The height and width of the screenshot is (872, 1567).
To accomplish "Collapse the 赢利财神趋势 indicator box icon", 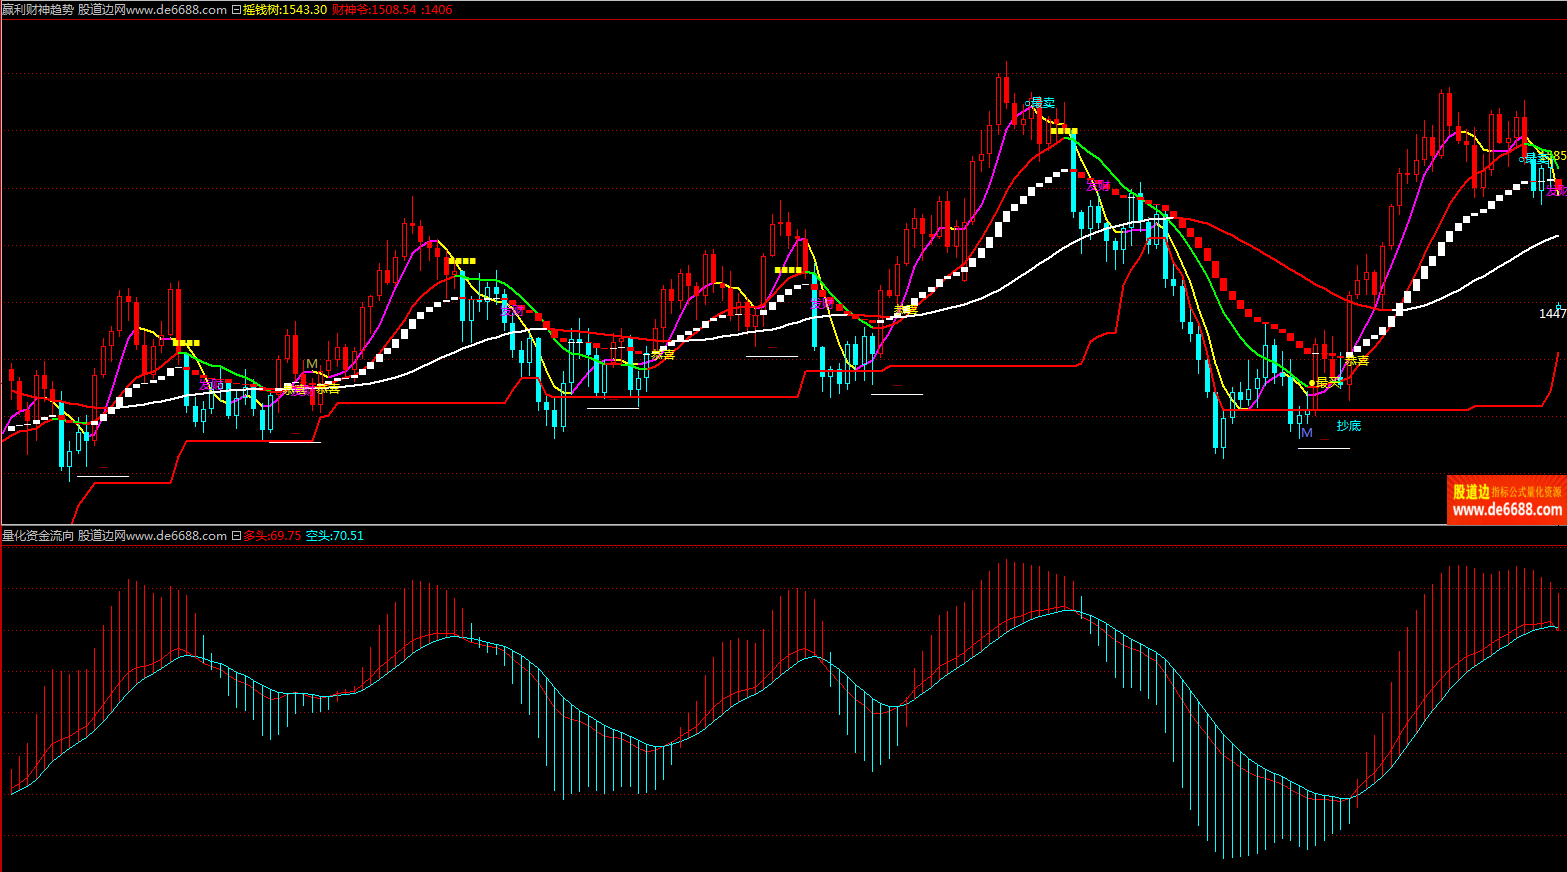I will (236, 10).
